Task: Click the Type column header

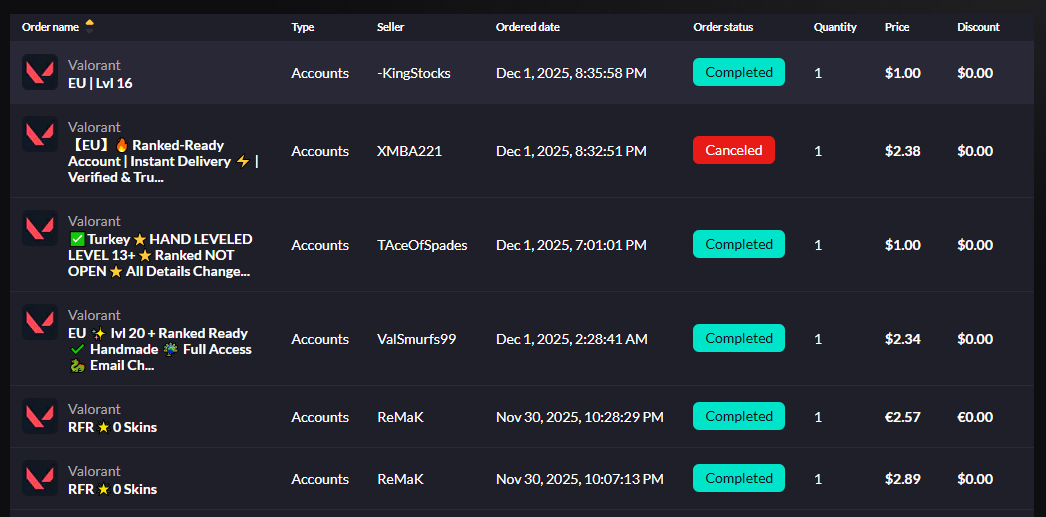Action: pos(303,27)
